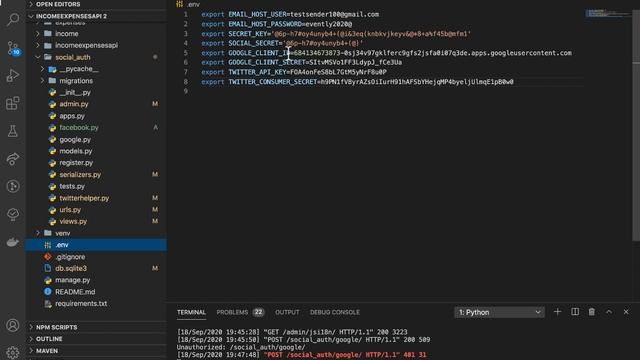
Task: Click TWITTER_API_KEY on line 7
Action: click(257, 72)
